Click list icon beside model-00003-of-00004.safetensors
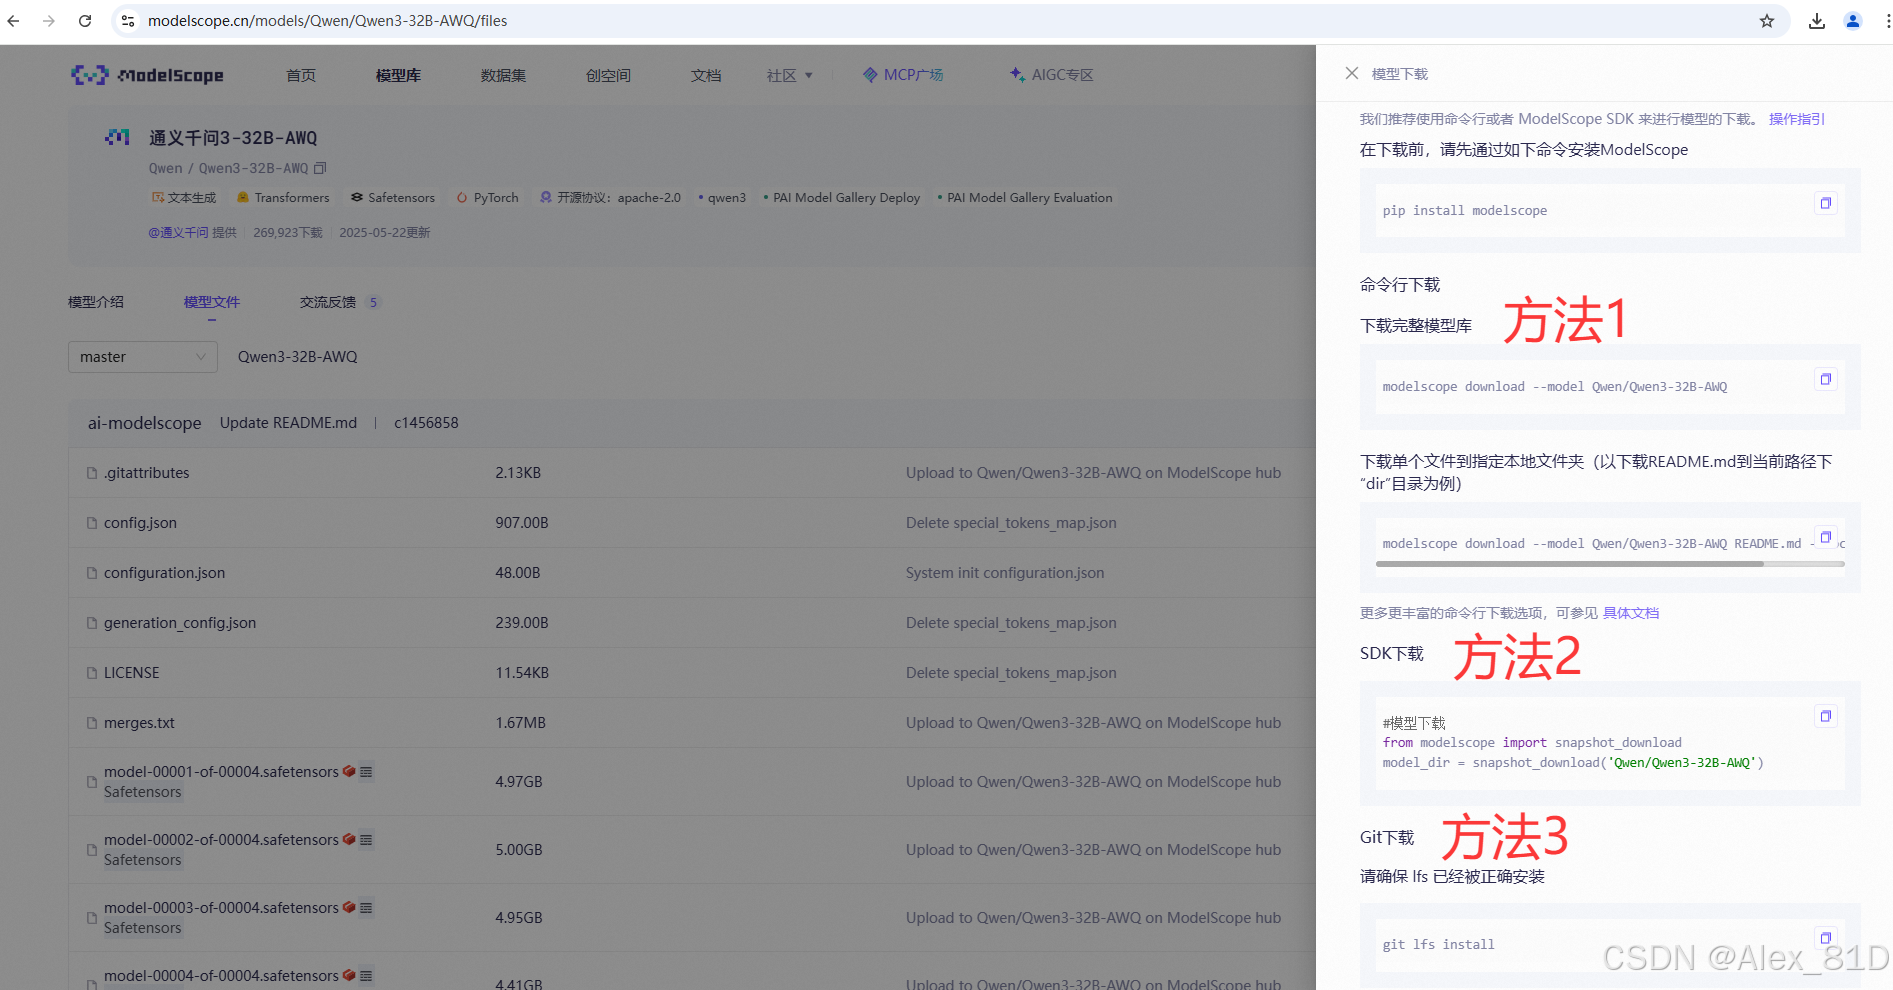 click(366, 908)
